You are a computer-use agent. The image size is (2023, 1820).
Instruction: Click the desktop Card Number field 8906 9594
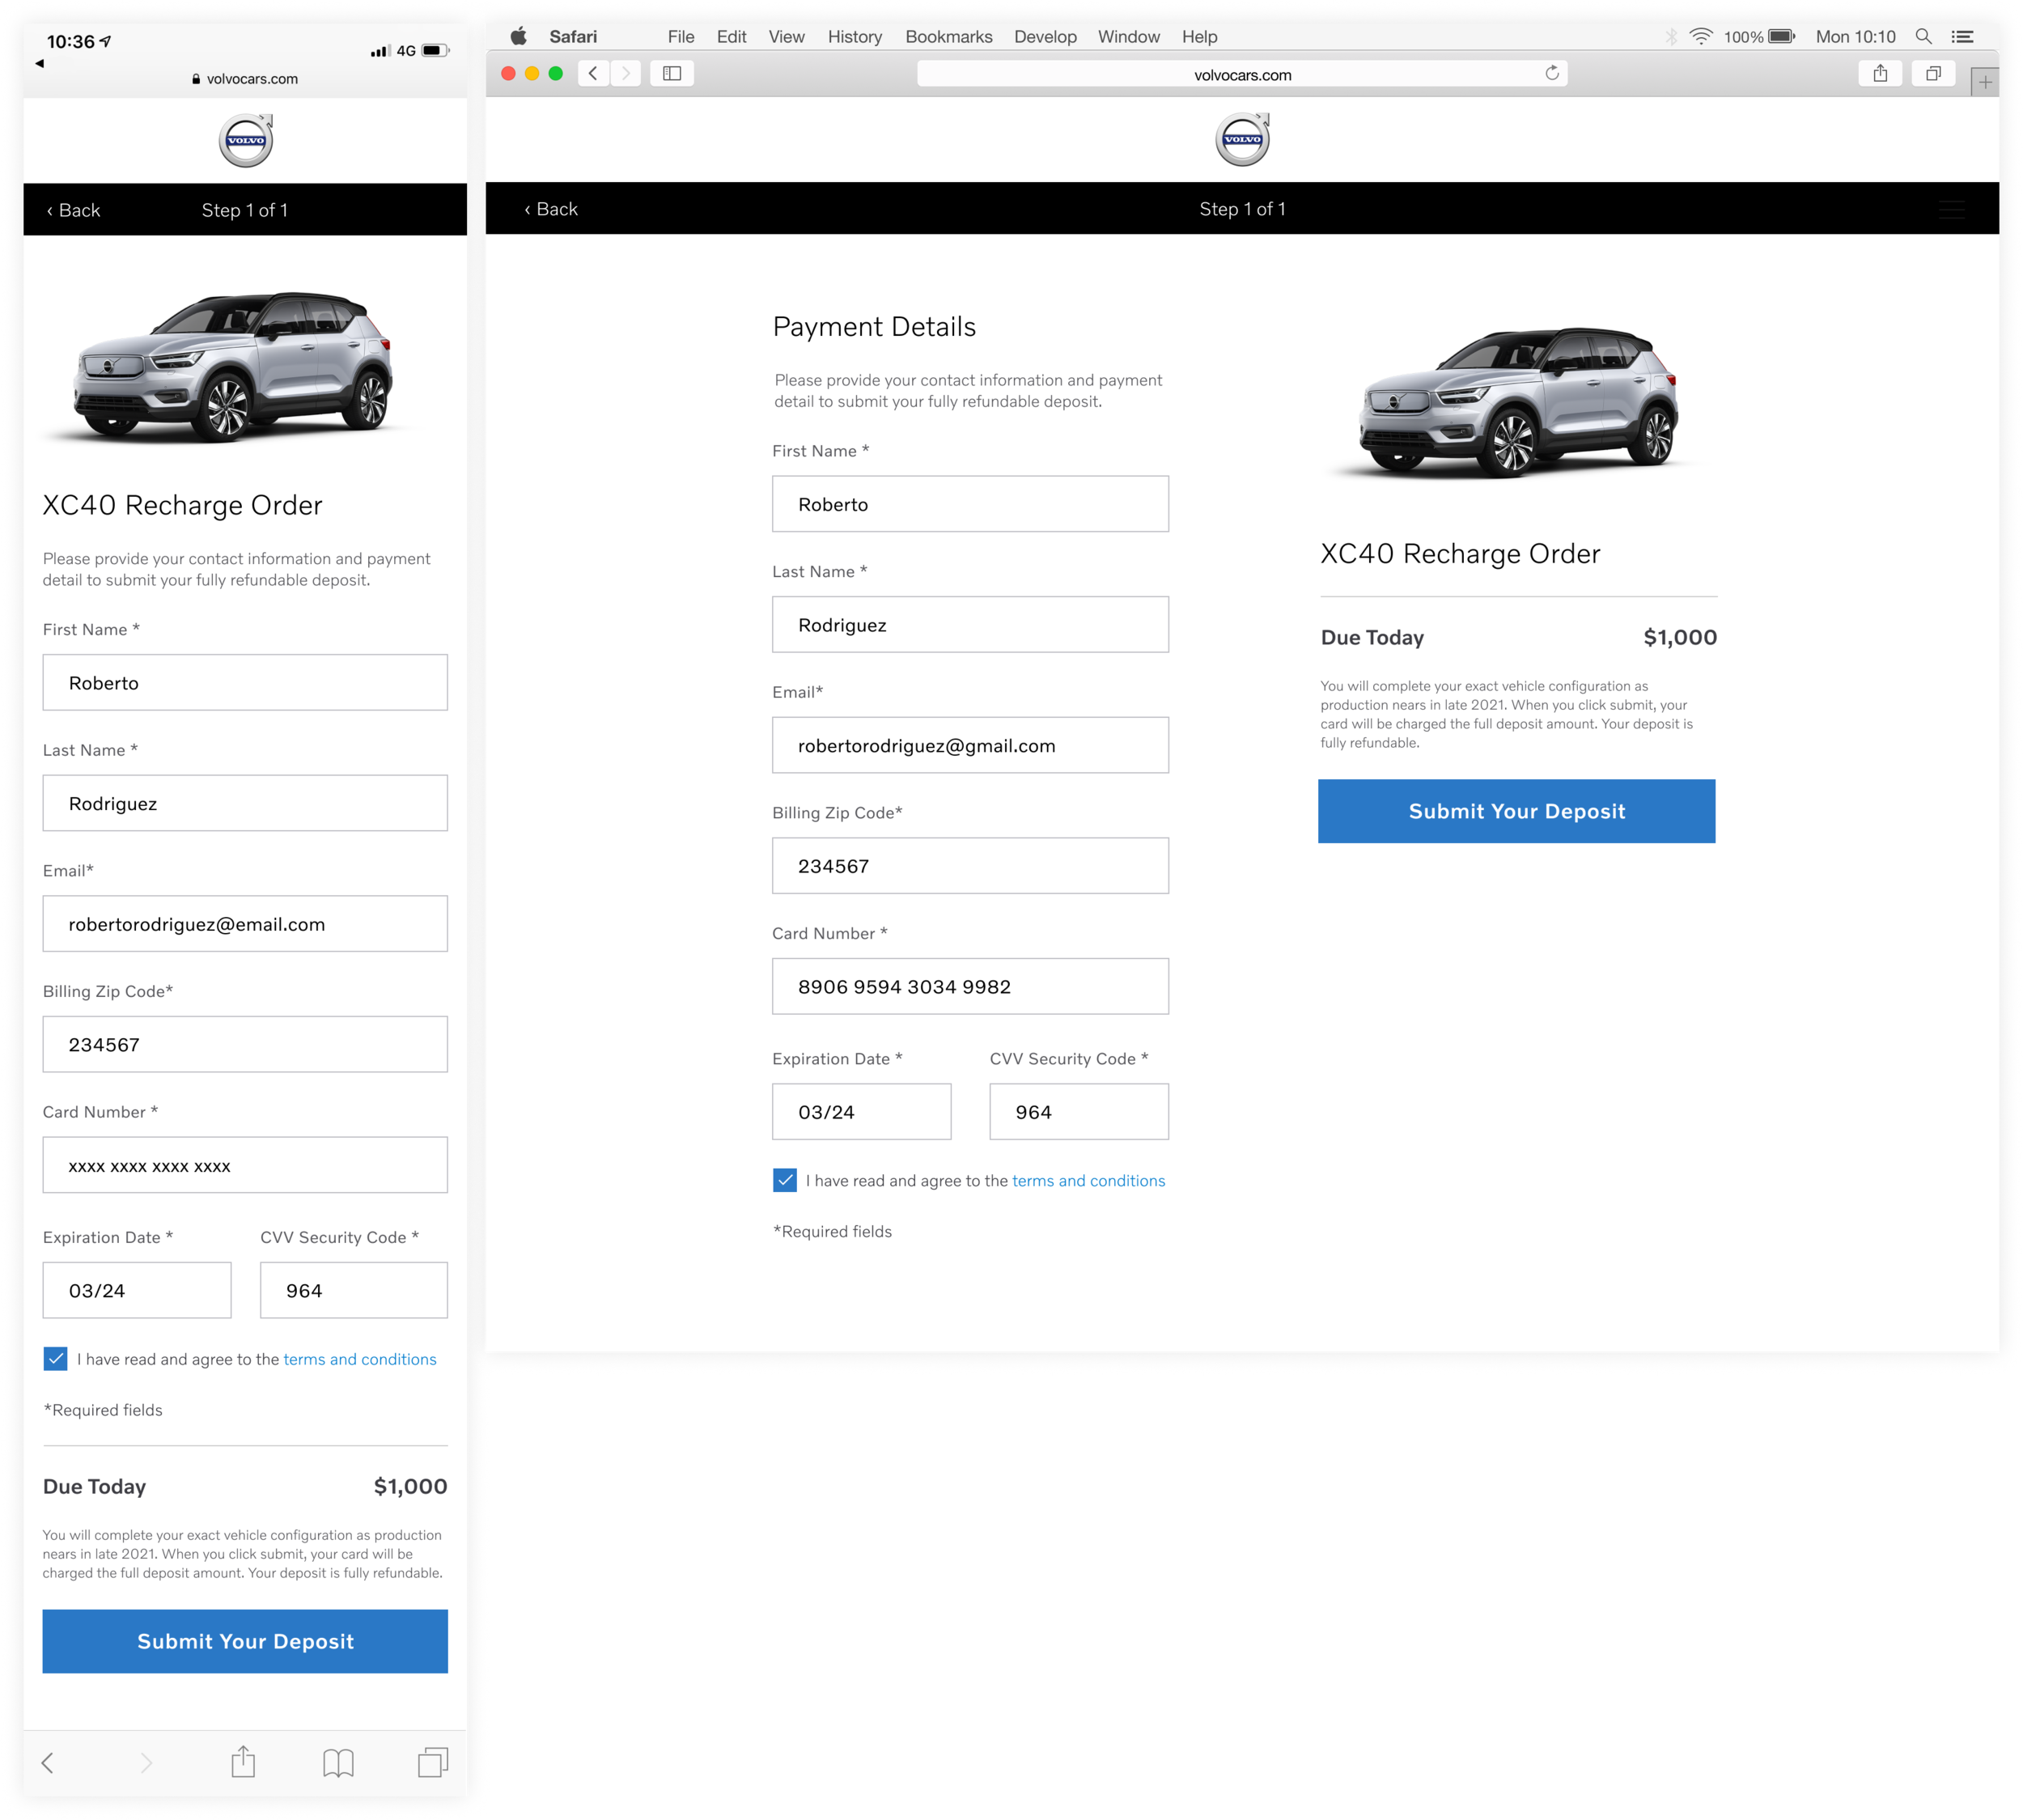point(970,986)
